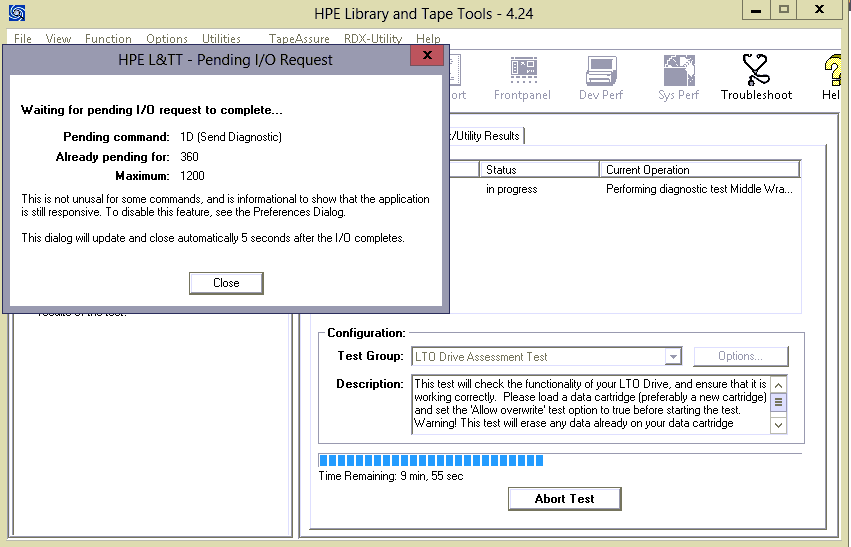This screenshot has height=547, width=851.
Task: Click 'Time Remaining: 9 min, 55 sec' text
Action: pyautogui.click(x=391, y=476)
